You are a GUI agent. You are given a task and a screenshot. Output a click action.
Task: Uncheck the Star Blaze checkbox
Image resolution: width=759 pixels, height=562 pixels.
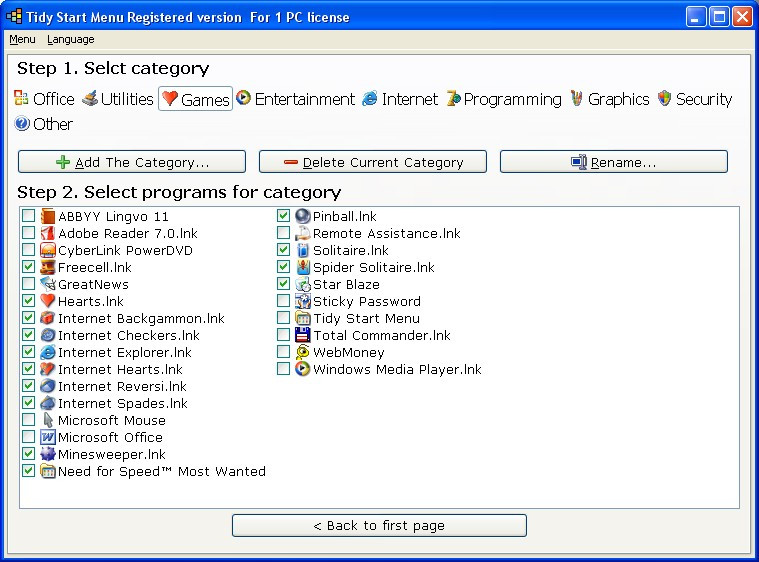click(x=283, y=283)
